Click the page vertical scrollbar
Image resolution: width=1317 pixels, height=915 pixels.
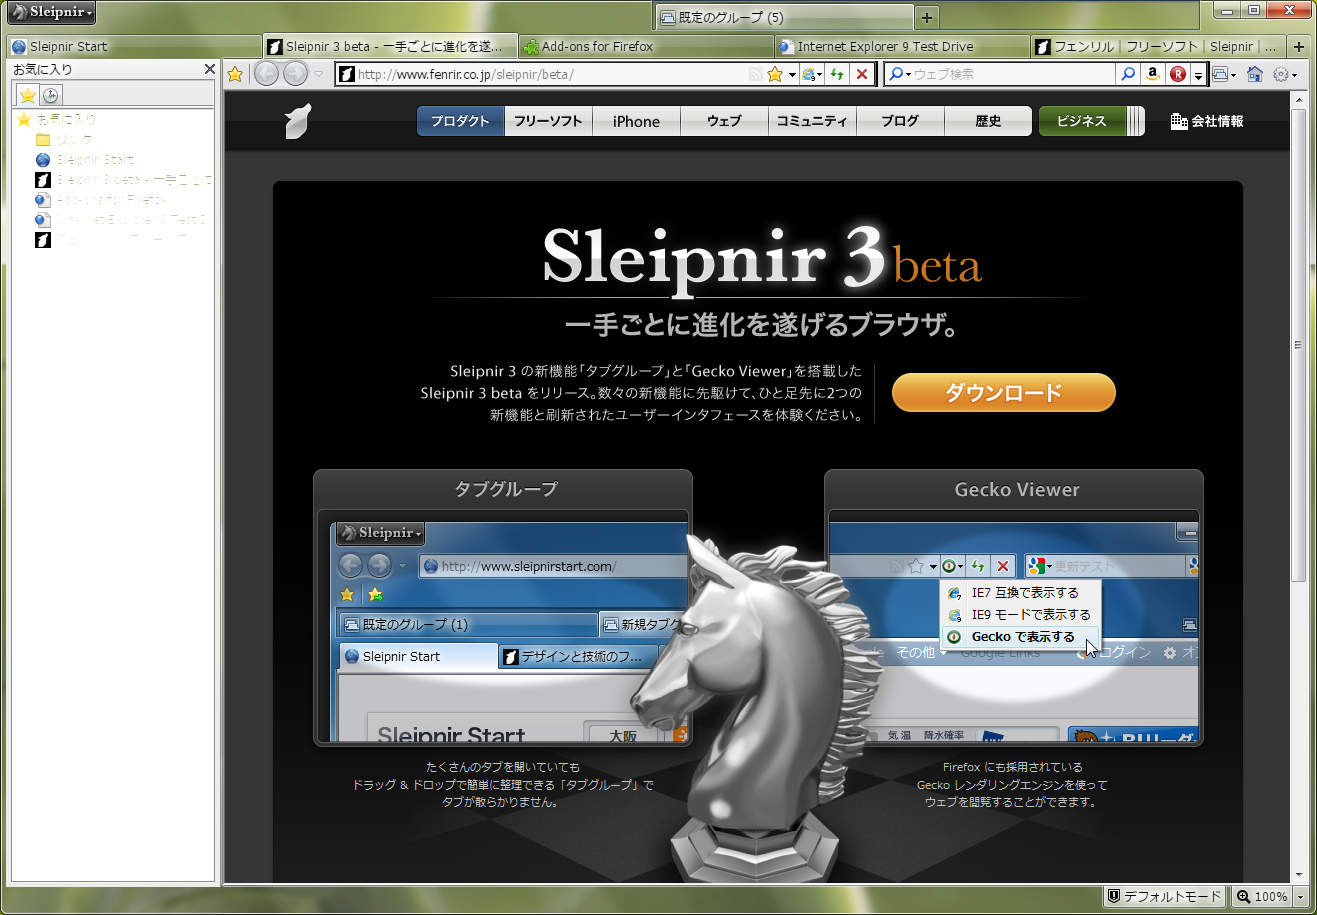tap(1298, 345)
